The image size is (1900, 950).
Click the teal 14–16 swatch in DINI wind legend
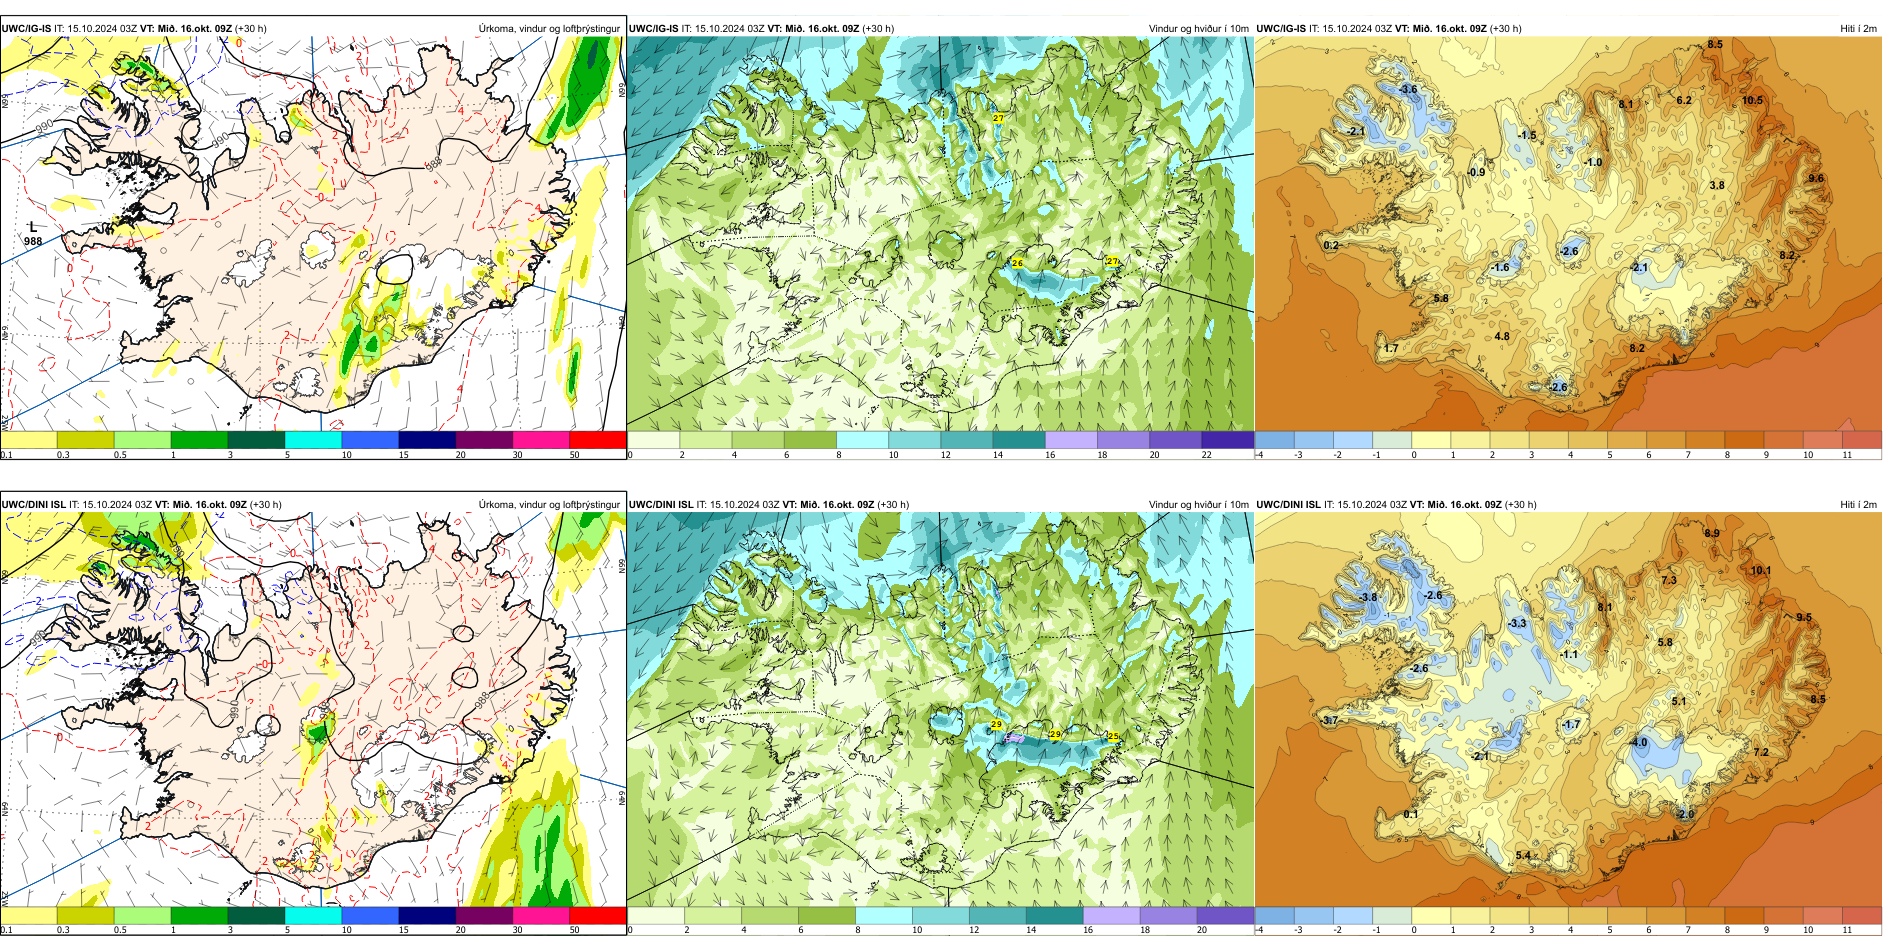click(x=1054, y=915)
